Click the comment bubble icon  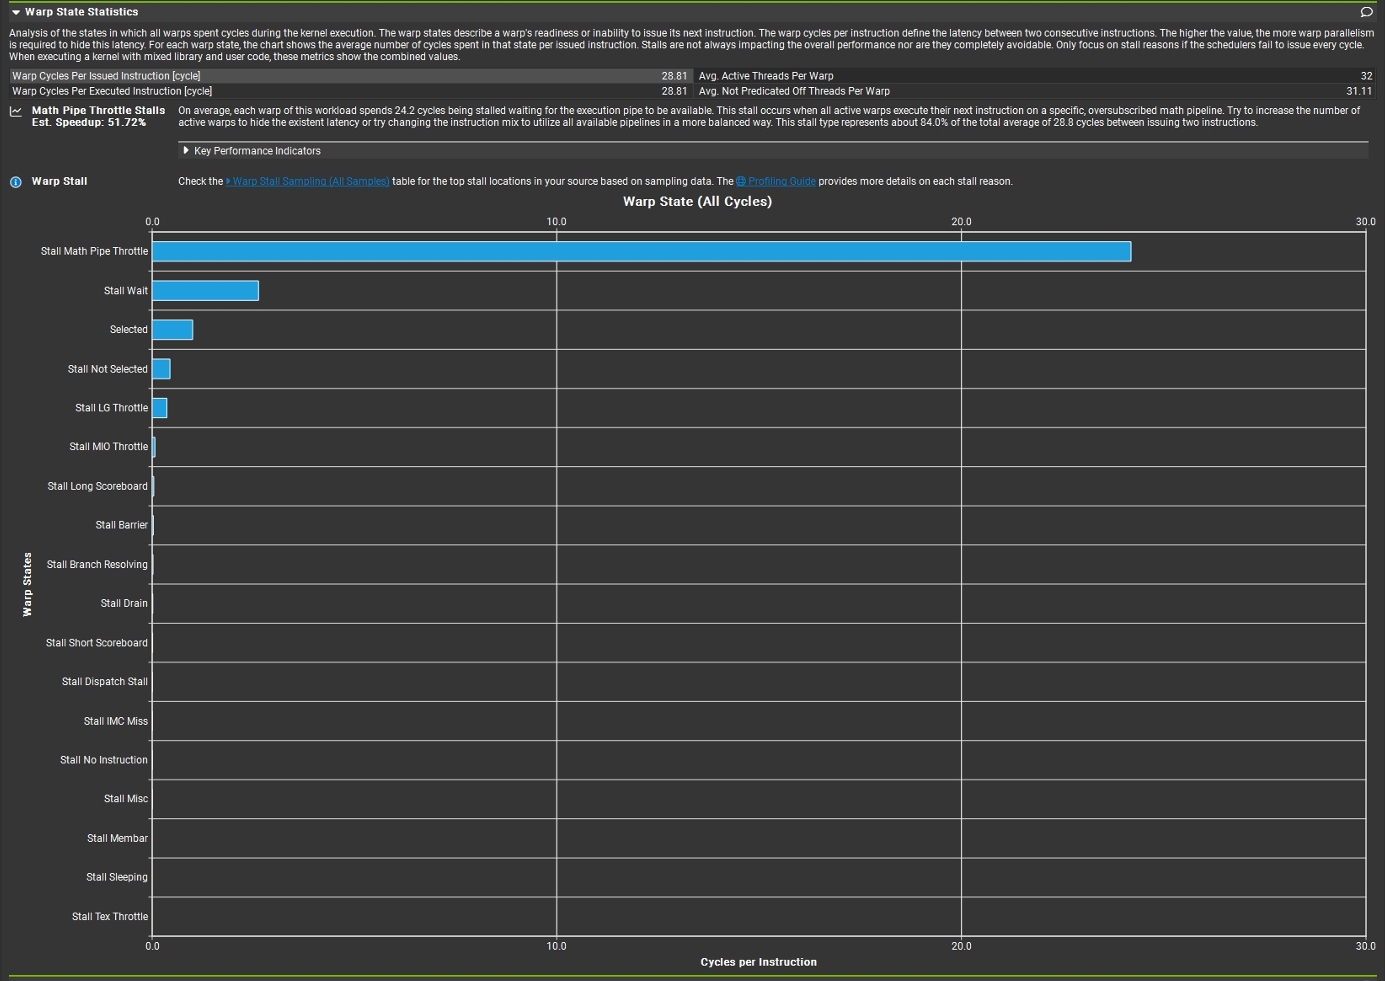[1366, 12]
